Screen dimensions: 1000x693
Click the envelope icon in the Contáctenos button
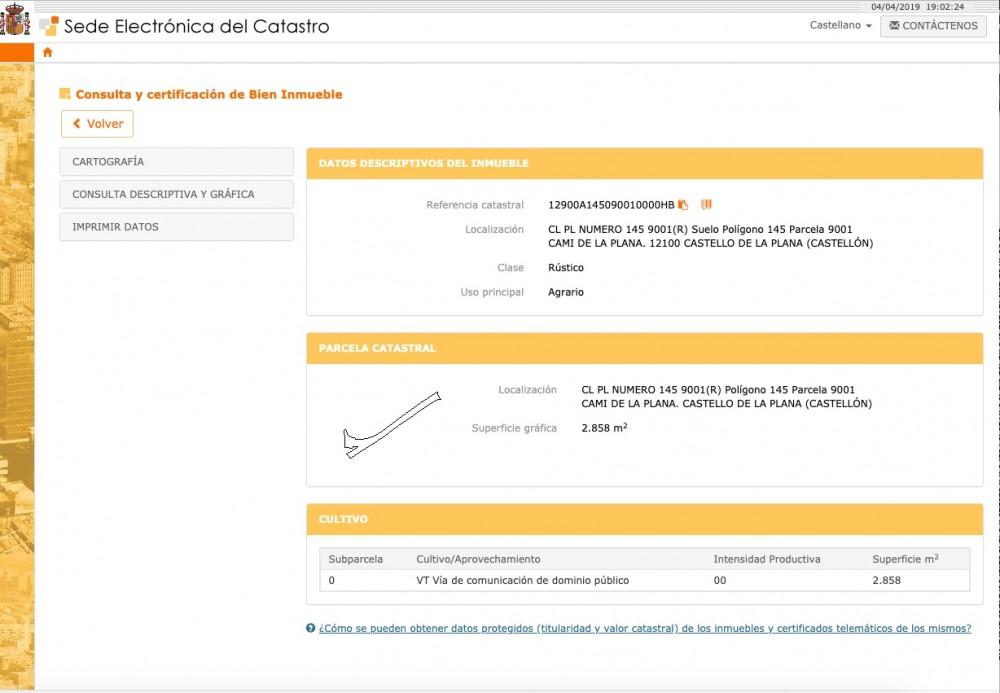[x=894, y=26]
